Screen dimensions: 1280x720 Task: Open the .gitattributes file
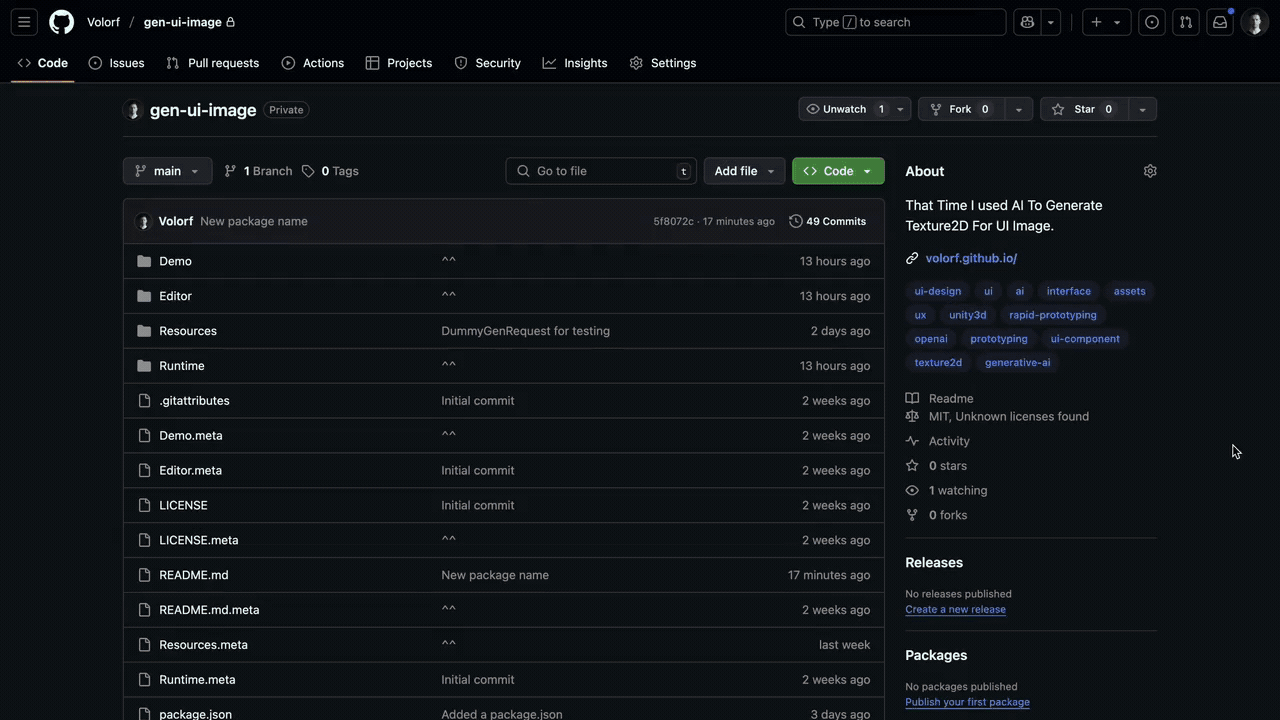tap(194, 401)
